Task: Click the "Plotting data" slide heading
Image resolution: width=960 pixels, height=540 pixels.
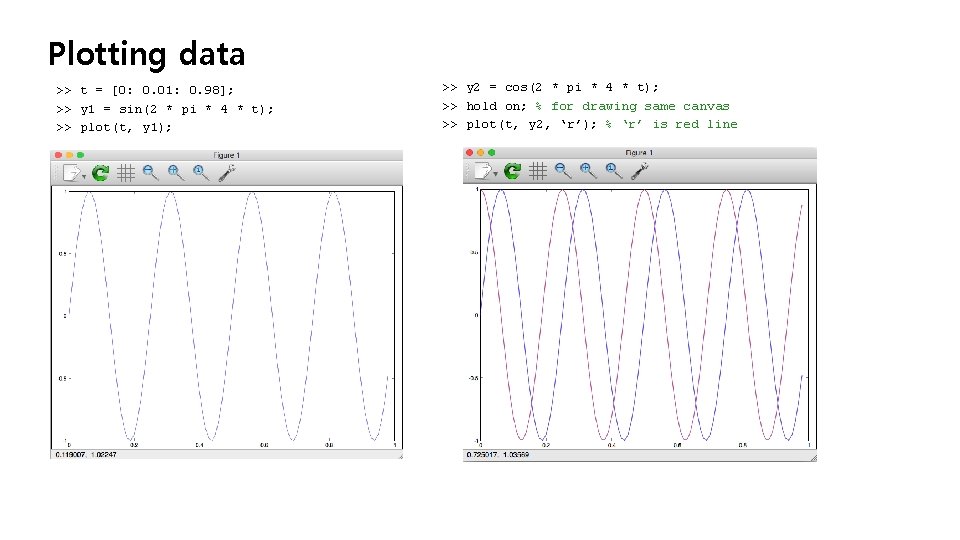Action: (147, 55)
